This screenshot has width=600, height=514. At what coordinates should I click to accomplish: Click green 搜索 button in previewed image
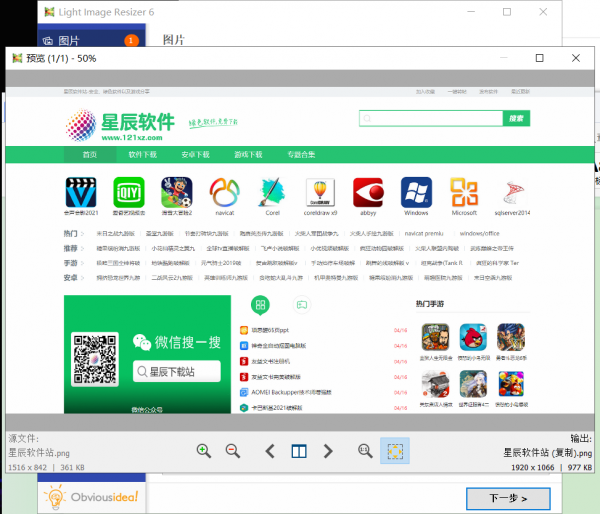tap(516, 118)
